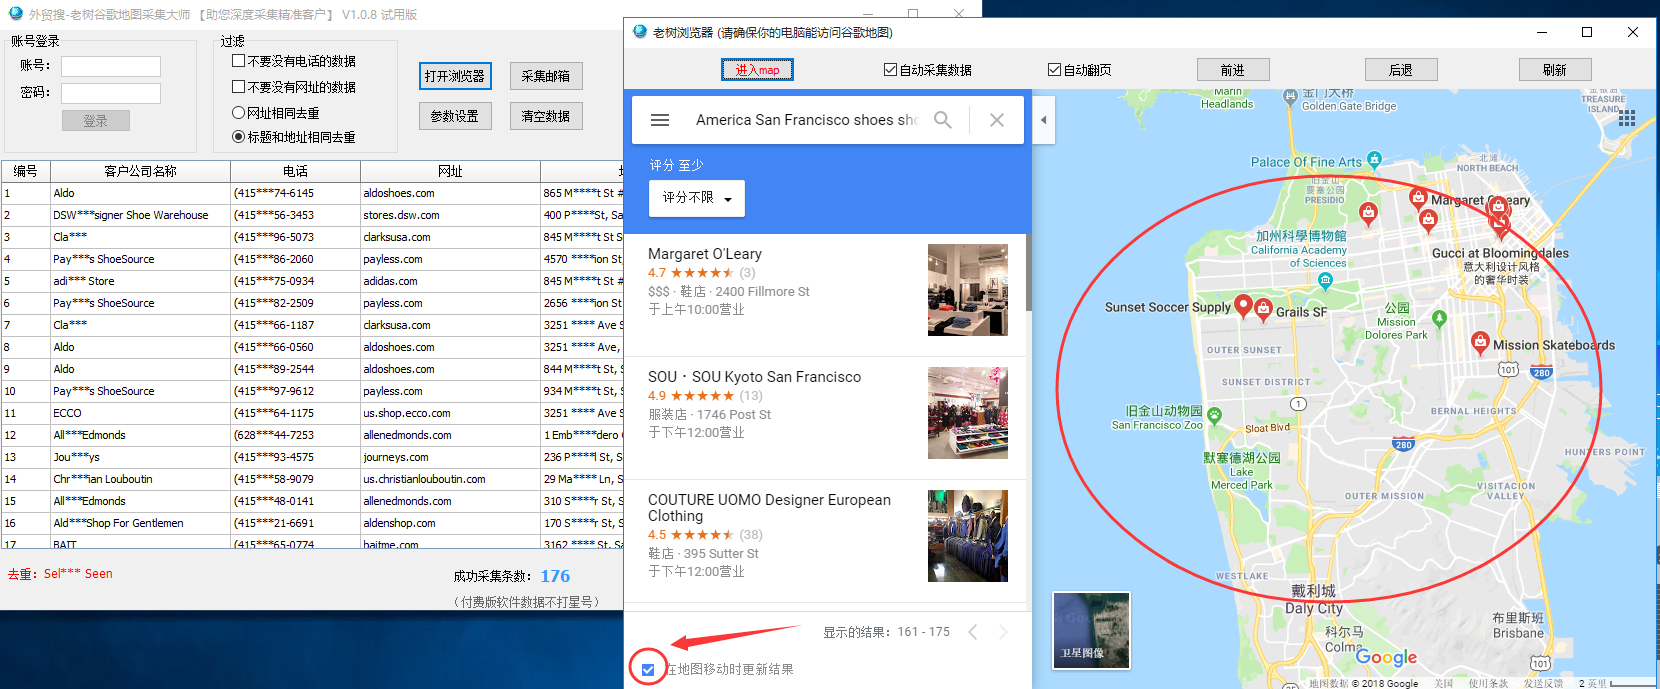The height and width of the screenshot is (689, 1660).
Task: Open the Google Maps hamburger menu
Action: pos(660,120)
